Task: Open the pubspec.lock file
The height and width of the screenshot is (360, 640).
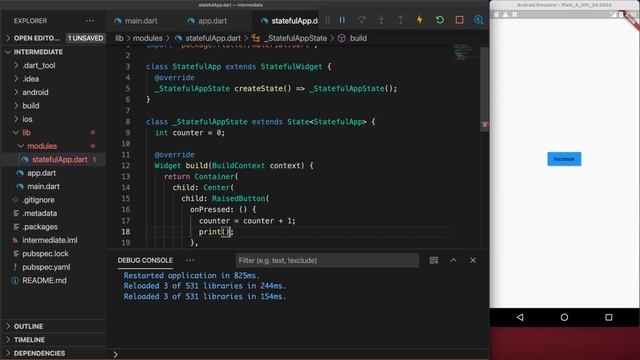Action: (45, 254)
